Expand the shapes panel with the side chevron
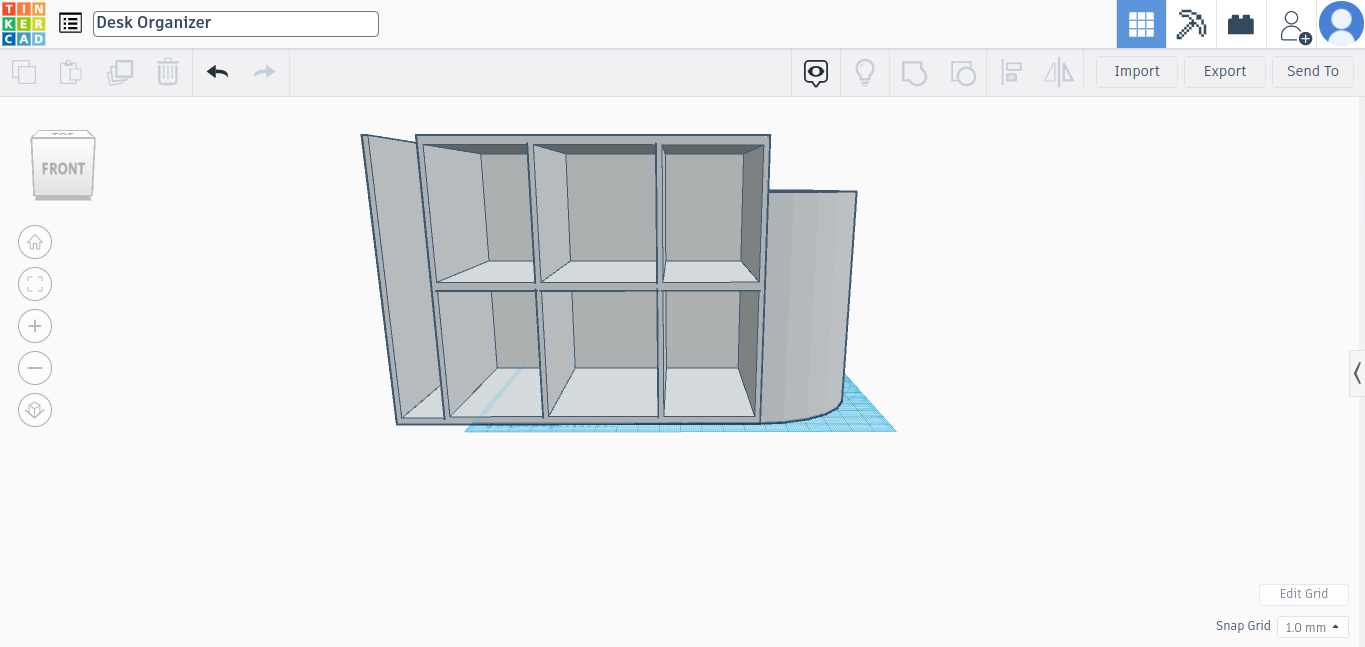Image resolution: width=1365 pixels, height=647 pixels. (1356, 373)
